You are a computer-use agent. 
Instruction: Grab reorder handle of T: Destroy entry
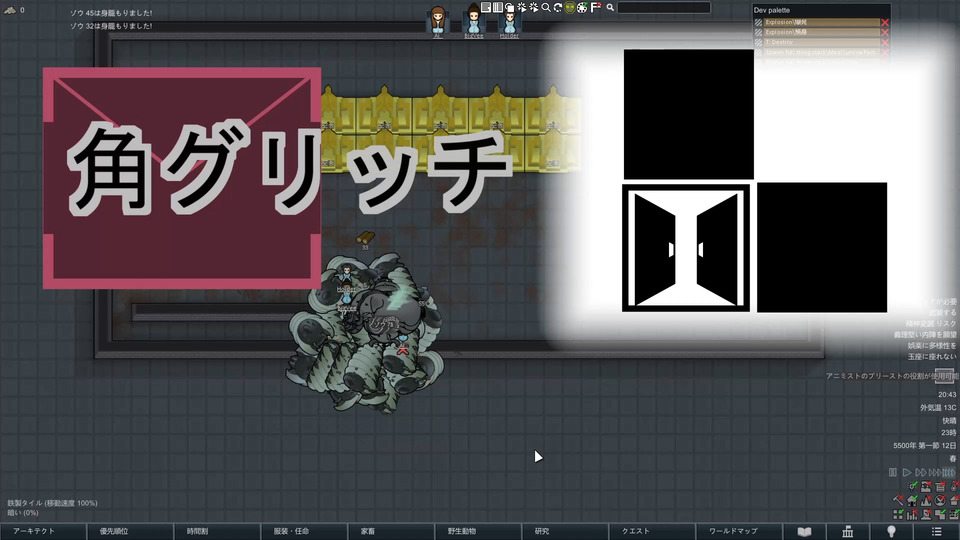[x=759, y=42]
